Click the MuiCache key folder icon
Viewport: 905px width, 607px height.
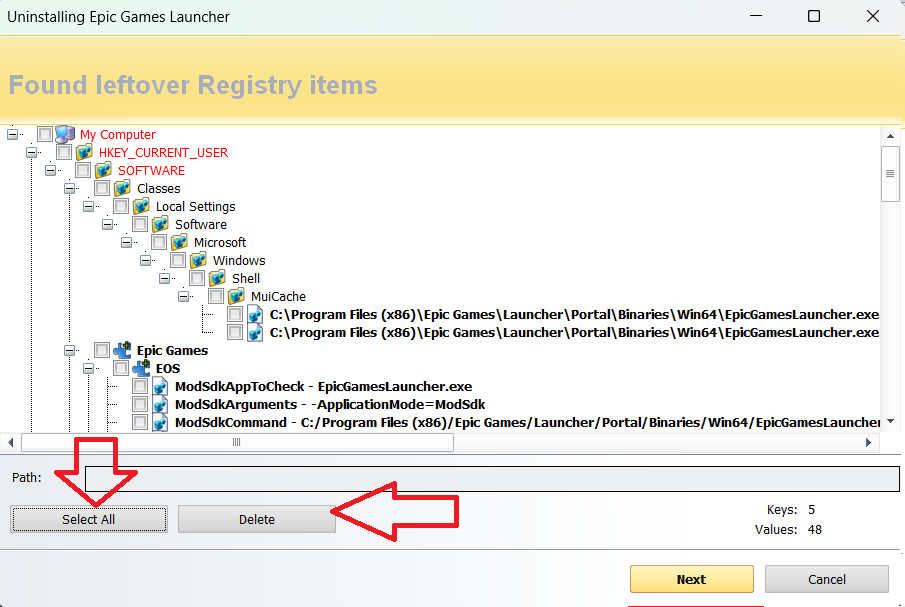237,296
